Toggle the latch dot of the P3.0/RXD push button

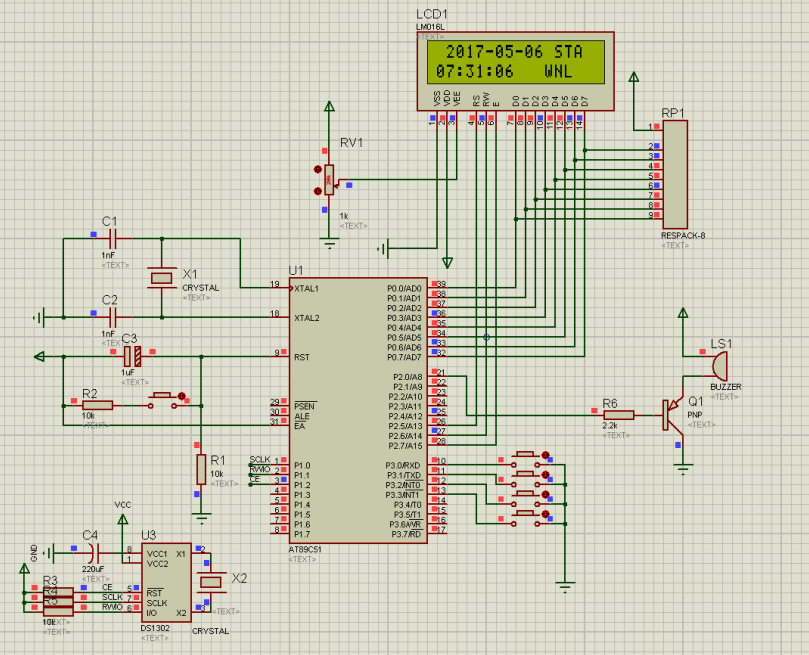coord(545,455)
